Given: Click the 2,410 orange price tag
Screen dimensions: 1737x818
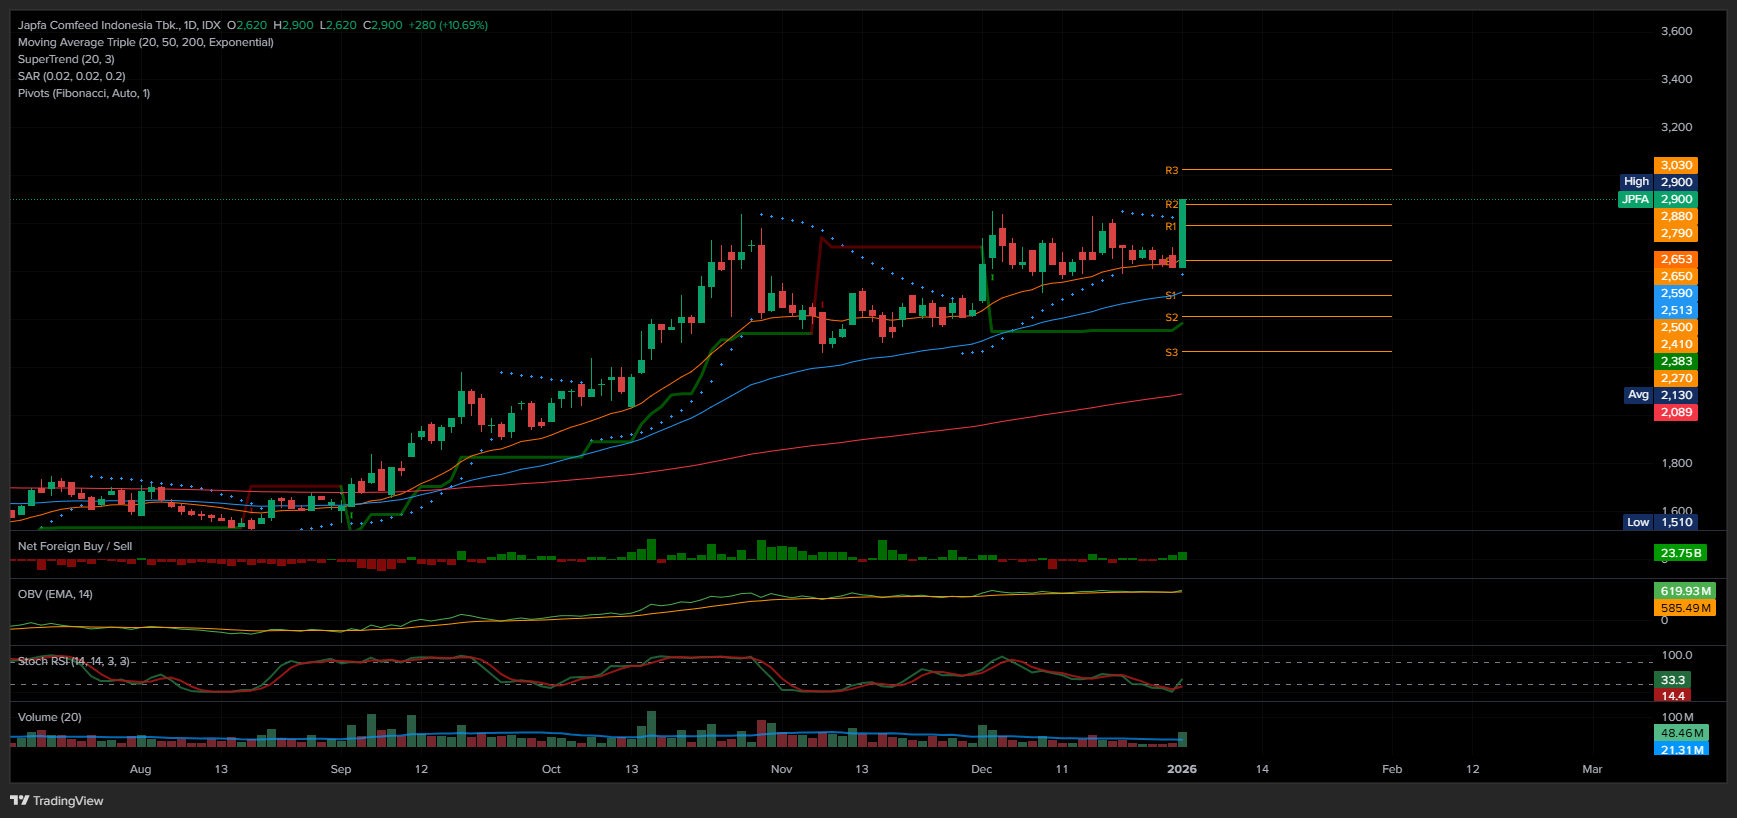Looking at the screenshot, I should [1676, 344].
